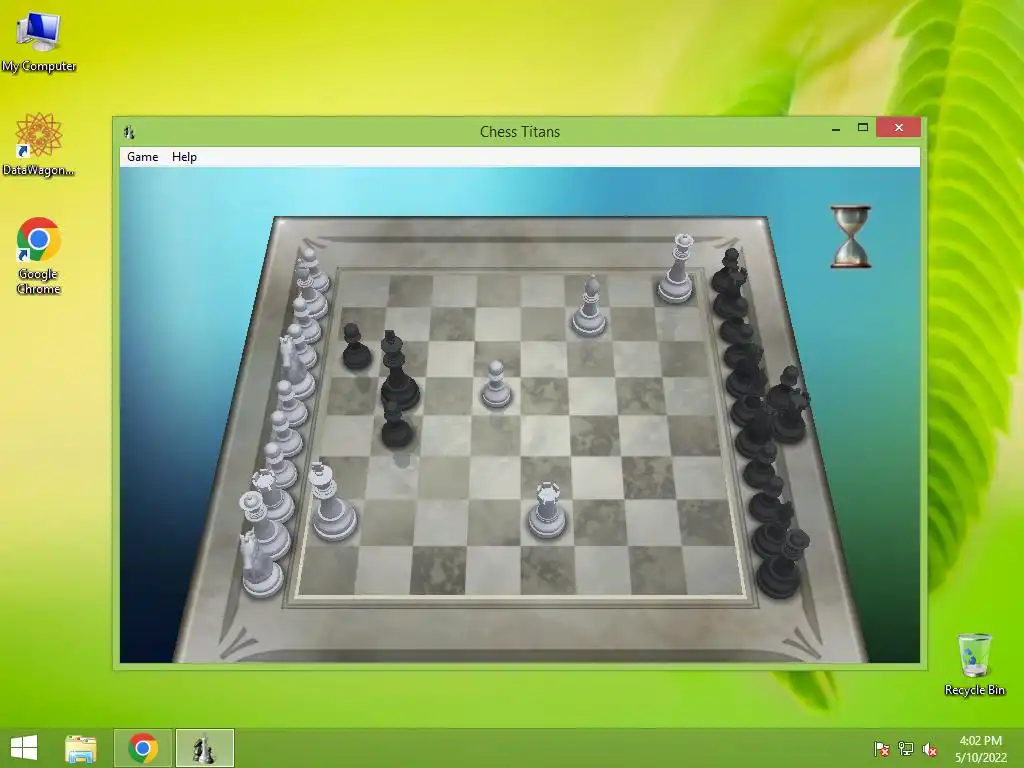
Task: Click the Chess Titans title bar icon
Action: coord(129,133)
